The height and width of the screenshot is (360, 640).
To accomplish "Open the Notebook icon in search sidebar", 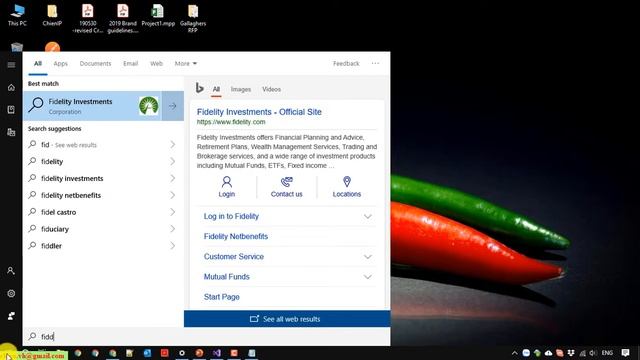I will click(11, 109).
